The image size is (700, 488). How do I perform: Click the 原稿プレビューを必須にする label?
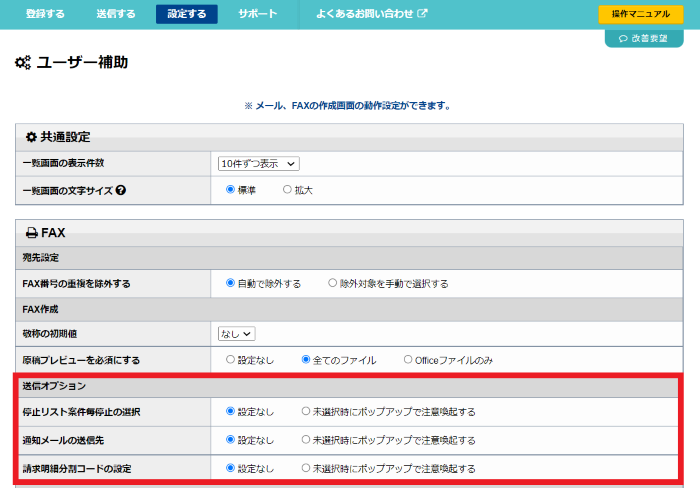(81, 360)
